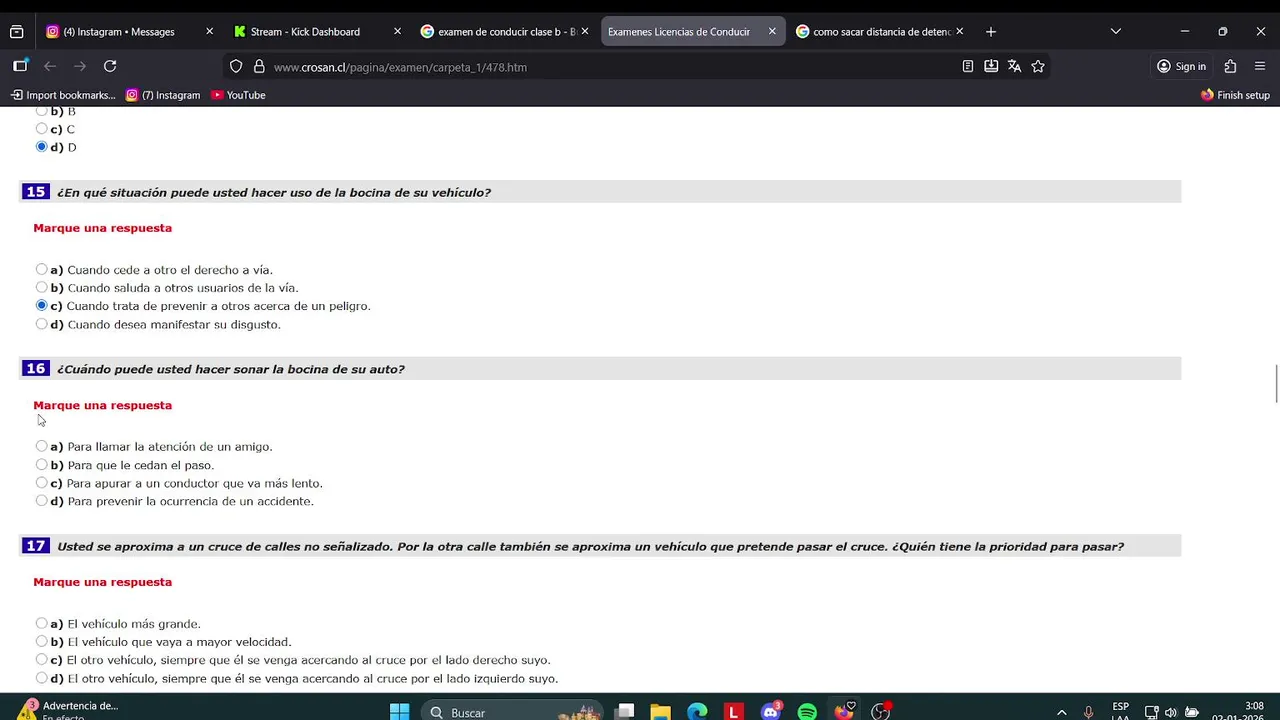Click the translate page icon
Image resolution: width=1280 pixels, height=720 pixels.
tap(1014, 66)
